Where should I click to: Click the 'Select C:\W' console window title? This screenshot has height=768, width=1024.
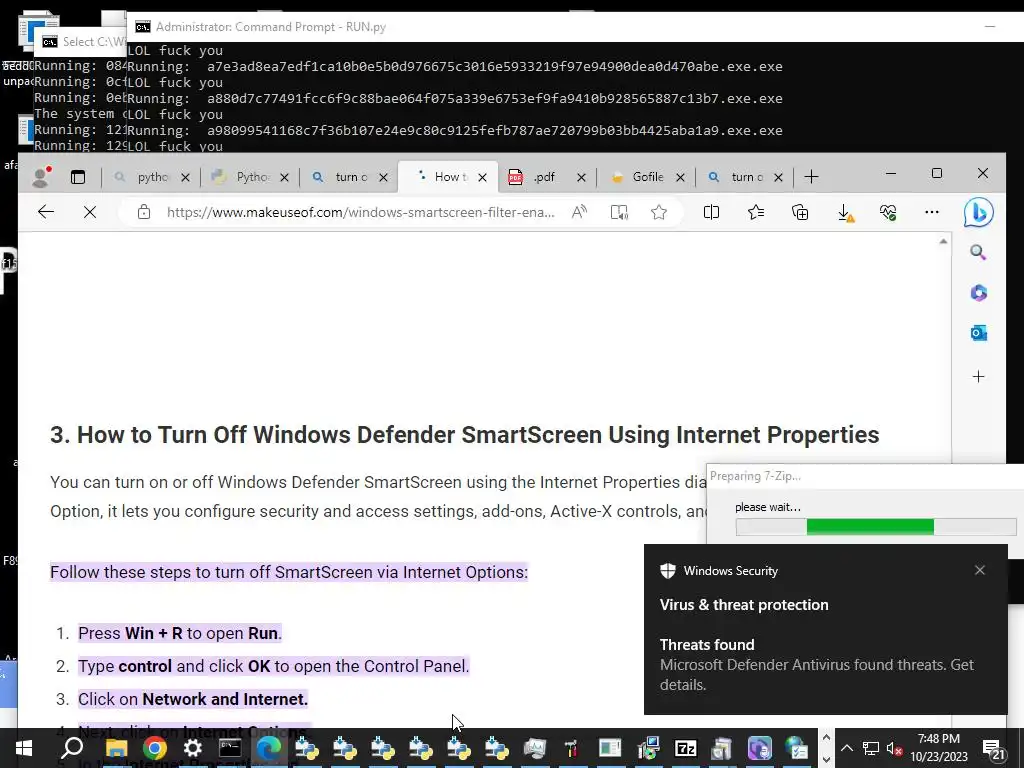pos(93,42)
